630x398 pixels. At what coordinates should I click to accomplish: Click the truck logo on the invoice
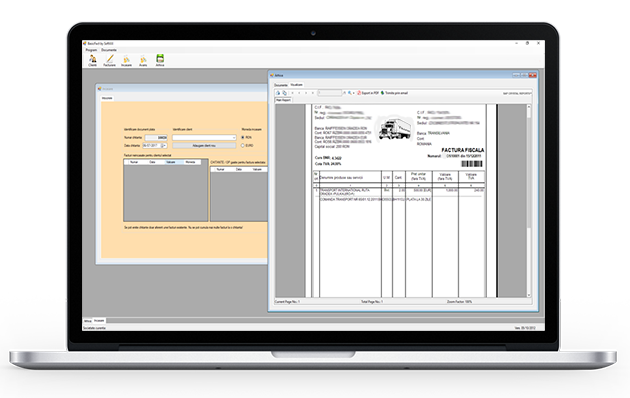[x=395, y=129]
